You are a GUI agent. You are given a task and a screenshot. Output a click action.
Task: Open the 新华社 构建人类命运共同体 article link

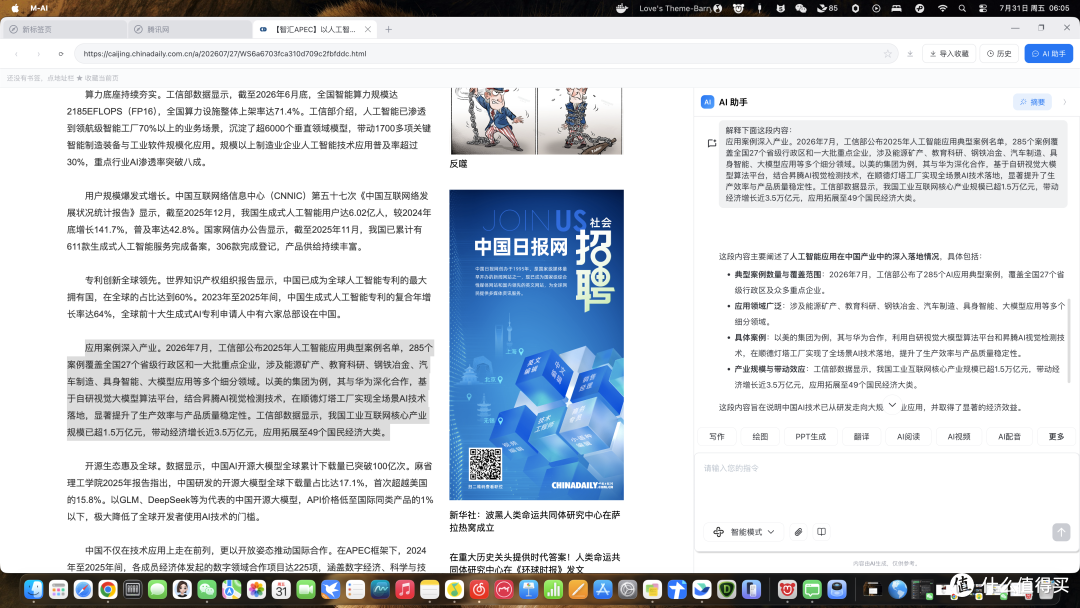coord(535,521)
